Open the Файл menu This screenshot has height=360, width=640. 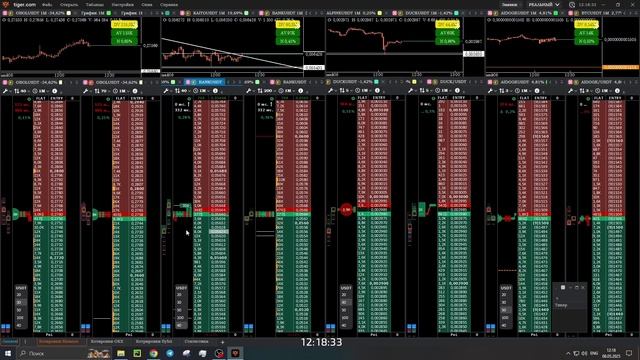46,4
